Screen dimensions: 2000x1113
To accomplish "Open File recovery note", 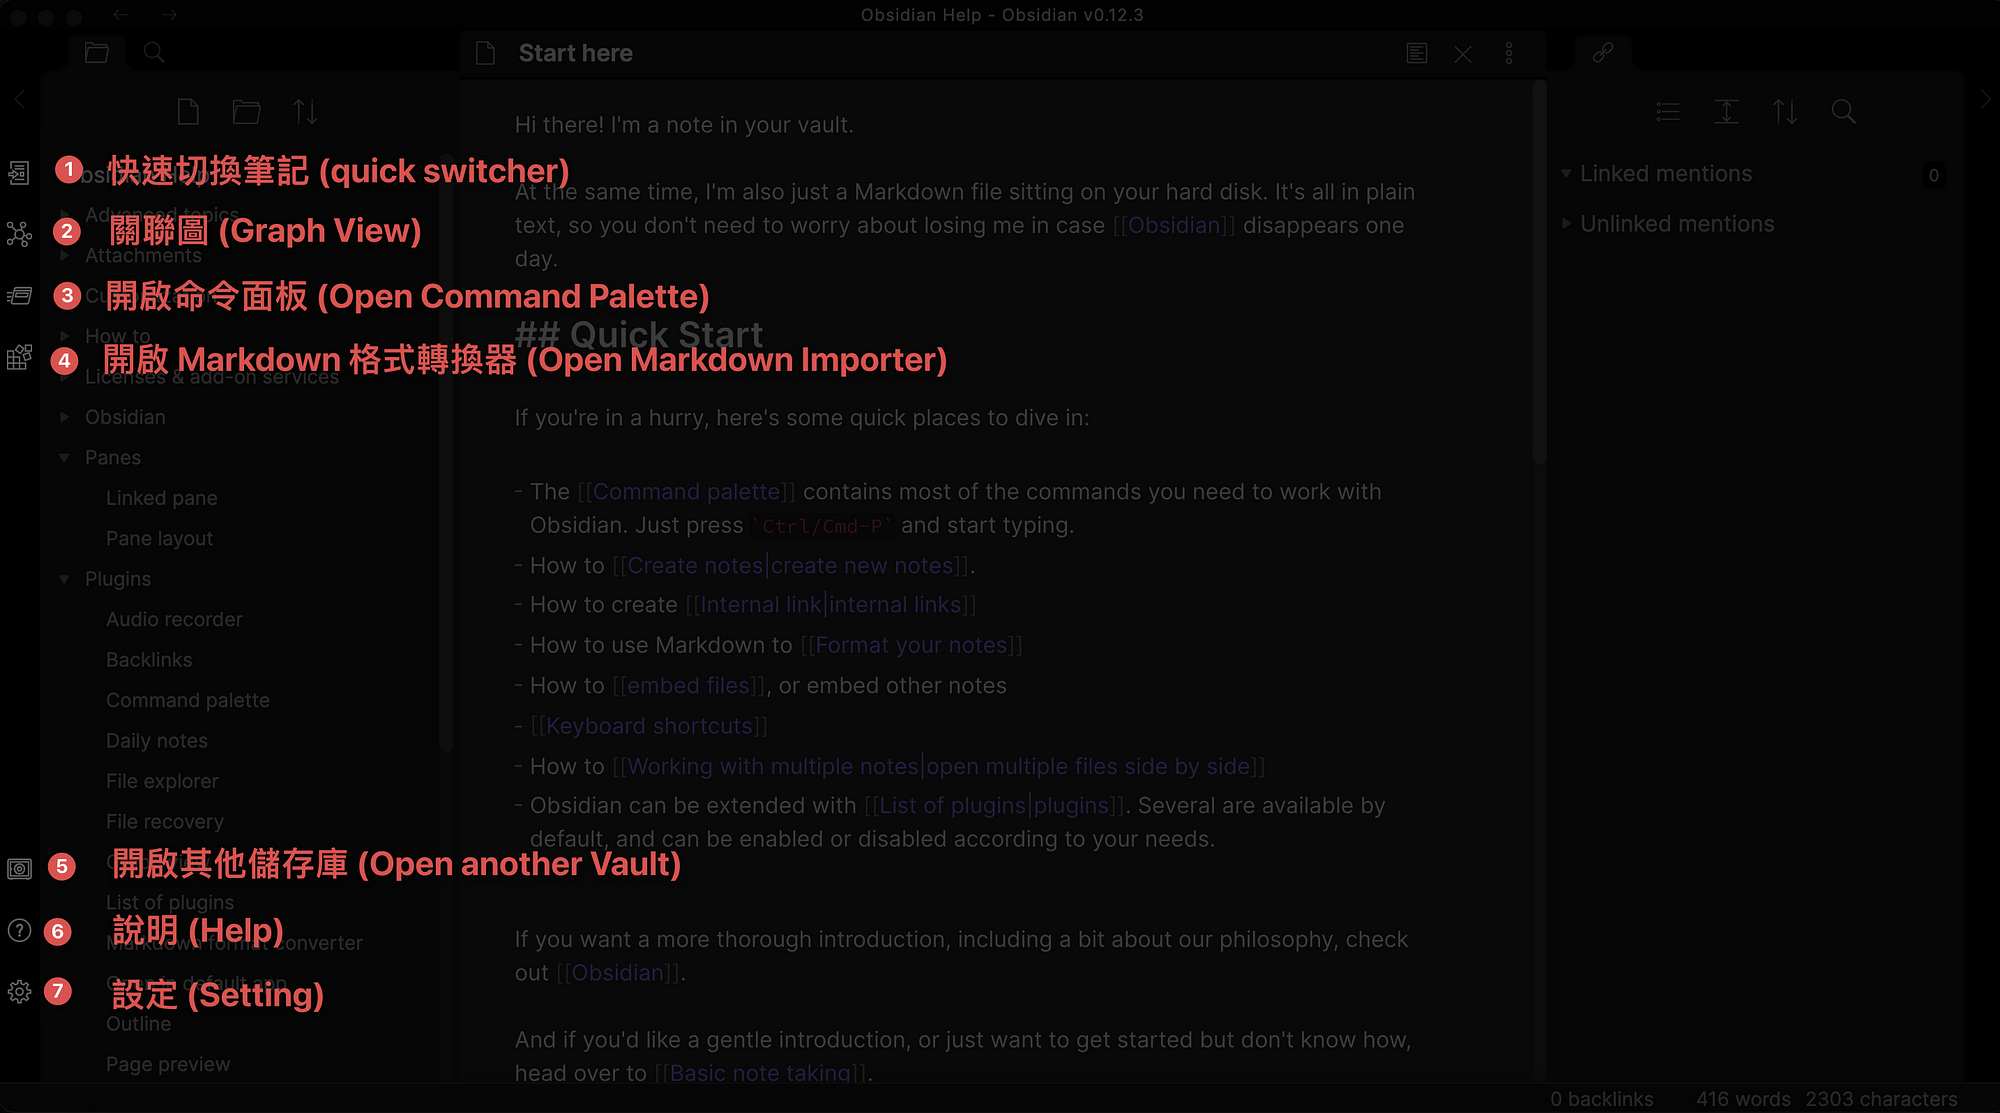I will (x=165, y=822).
